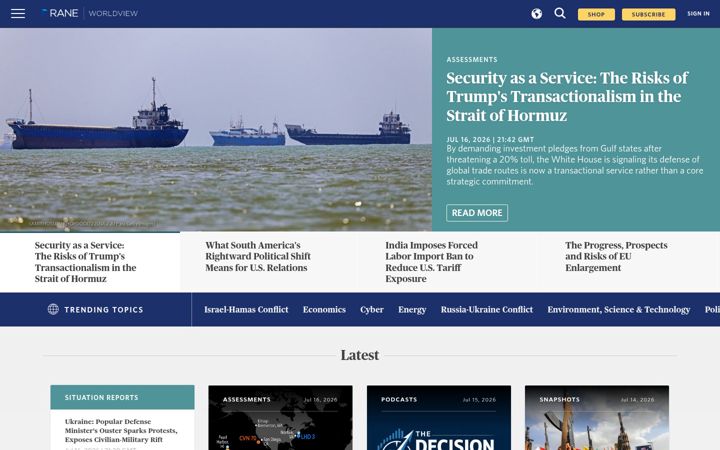Open Ukraine Popular Defense Minister's Ouster report
The height and width of the screenshot is (450, 720).
point(121,430)
